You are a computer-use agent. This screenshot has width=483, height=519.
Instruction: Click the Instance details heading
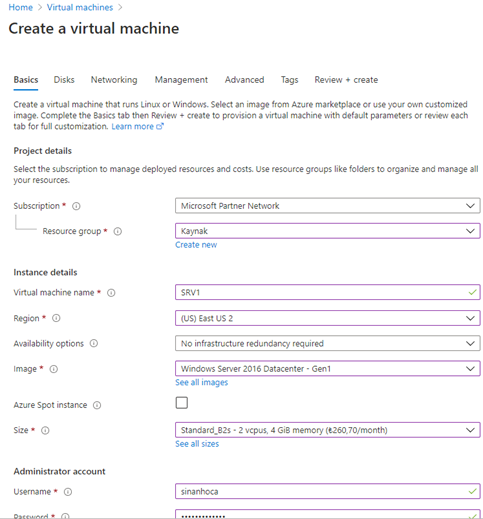tap(45, 273)
